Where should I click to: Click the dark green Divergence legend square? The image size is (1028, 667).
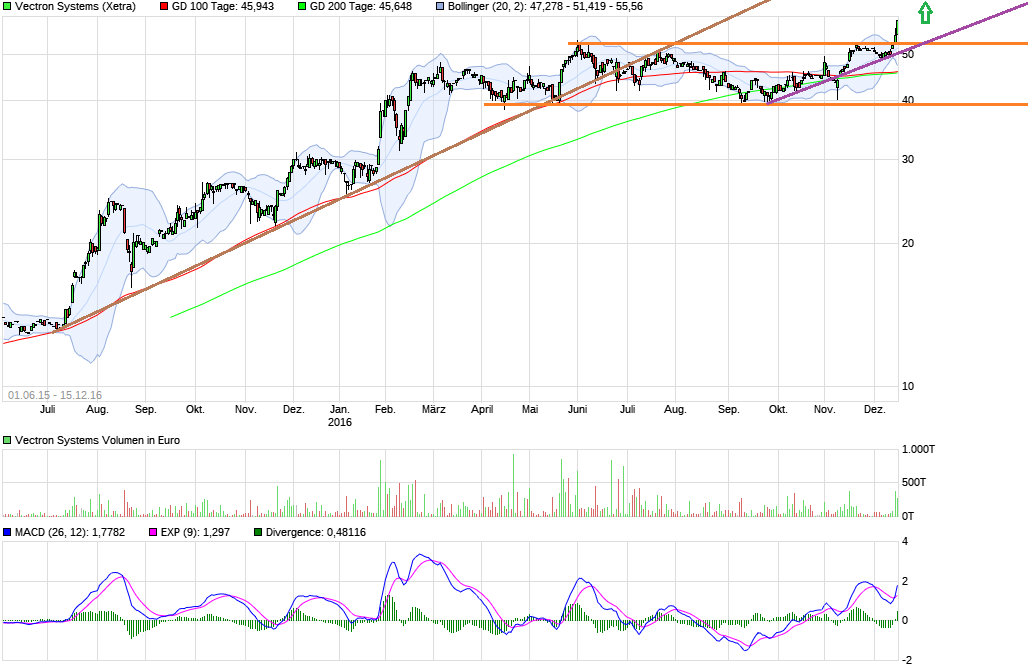click(x=259, y=532)
